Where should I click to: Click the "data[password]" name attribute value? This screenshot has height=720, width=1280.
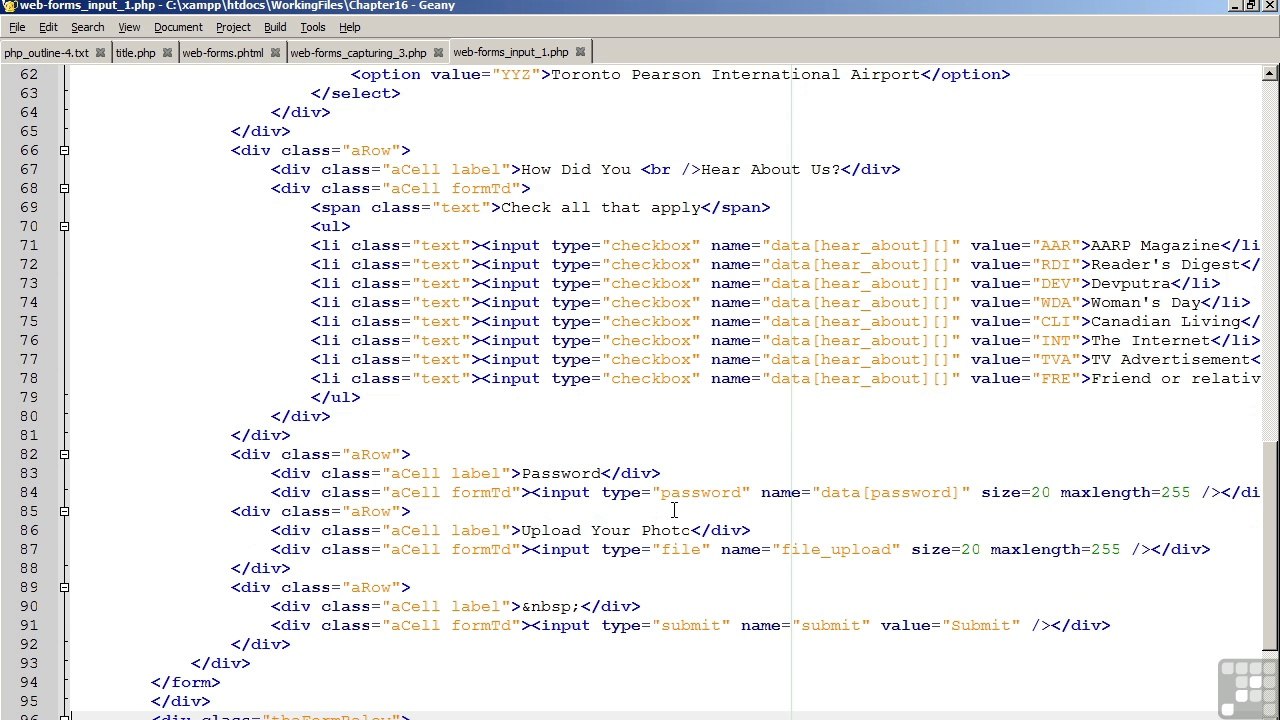coord(890,493)
